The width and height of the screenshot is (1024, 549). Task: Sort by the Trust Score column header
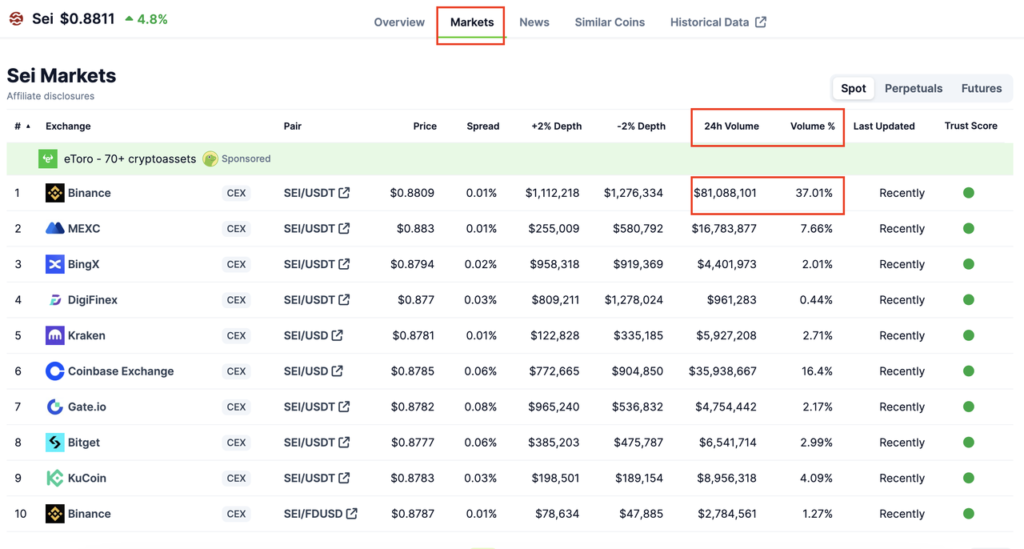[x=970, y=125]
